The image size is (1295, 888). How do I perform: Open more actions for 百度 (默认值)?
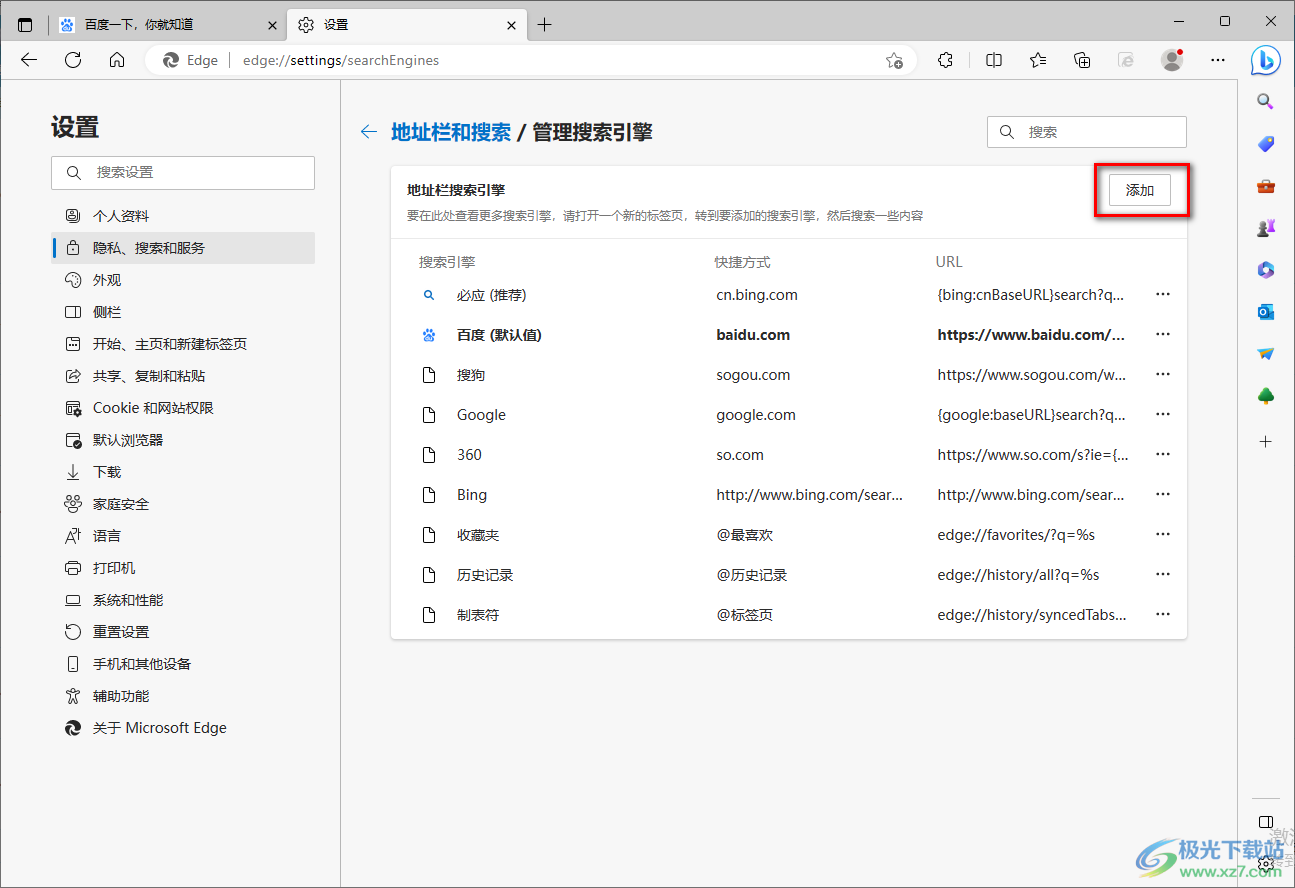tap(1162, 335)
